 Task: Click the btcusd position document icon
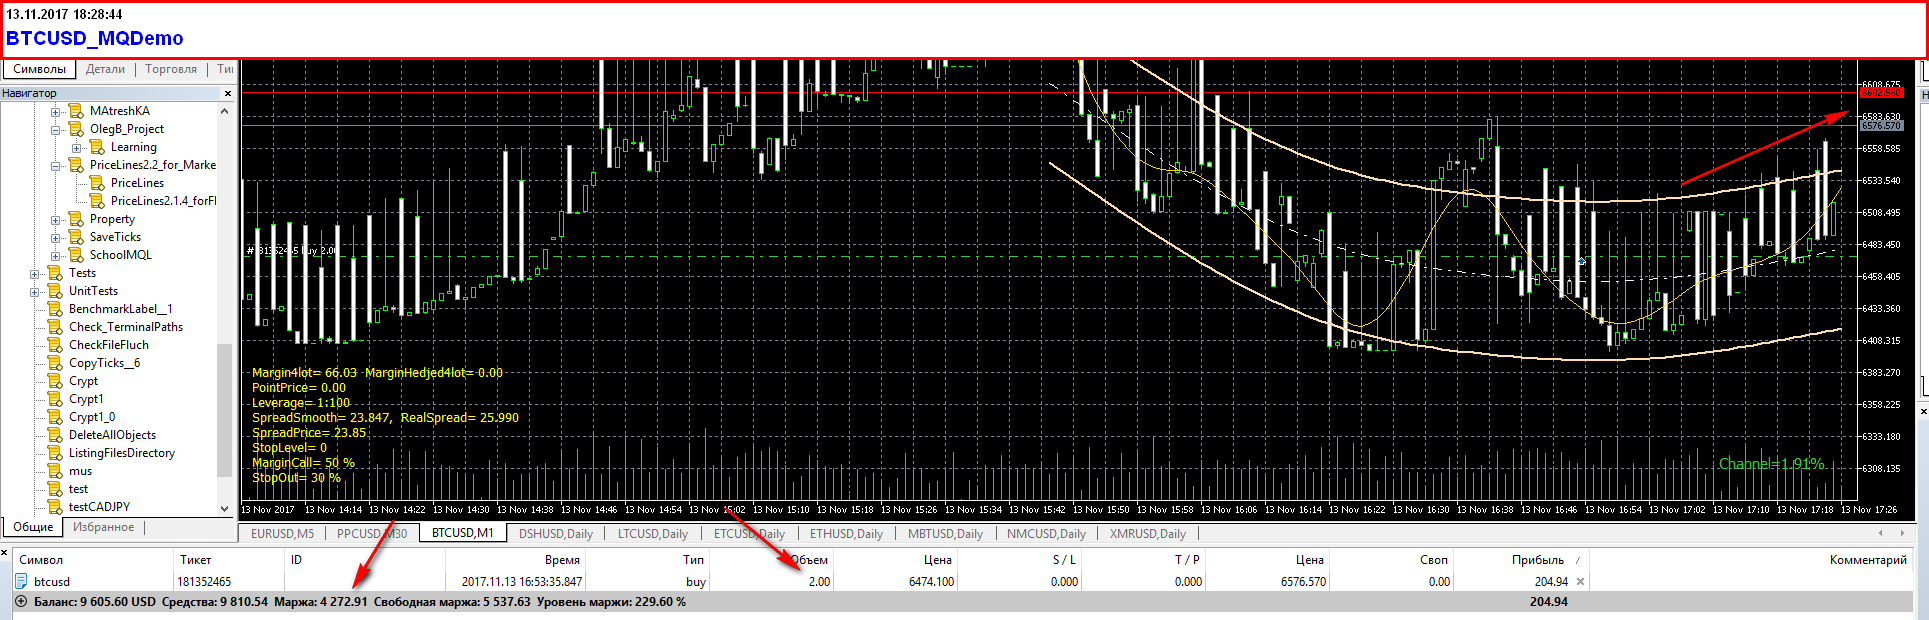(x=21, y=581)
